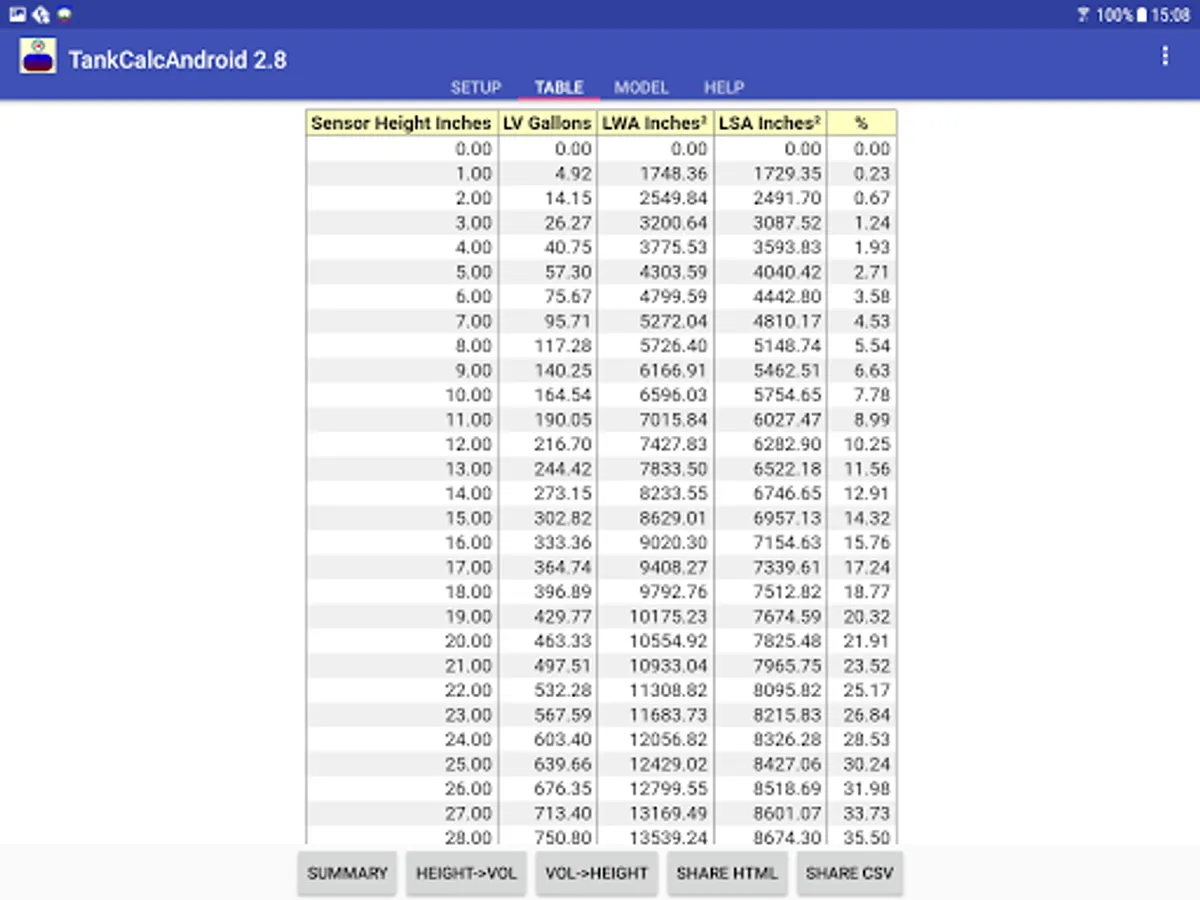1200x900 pixels.
Task: Select the LSA value 6746.65
Action: pos(788,493)
